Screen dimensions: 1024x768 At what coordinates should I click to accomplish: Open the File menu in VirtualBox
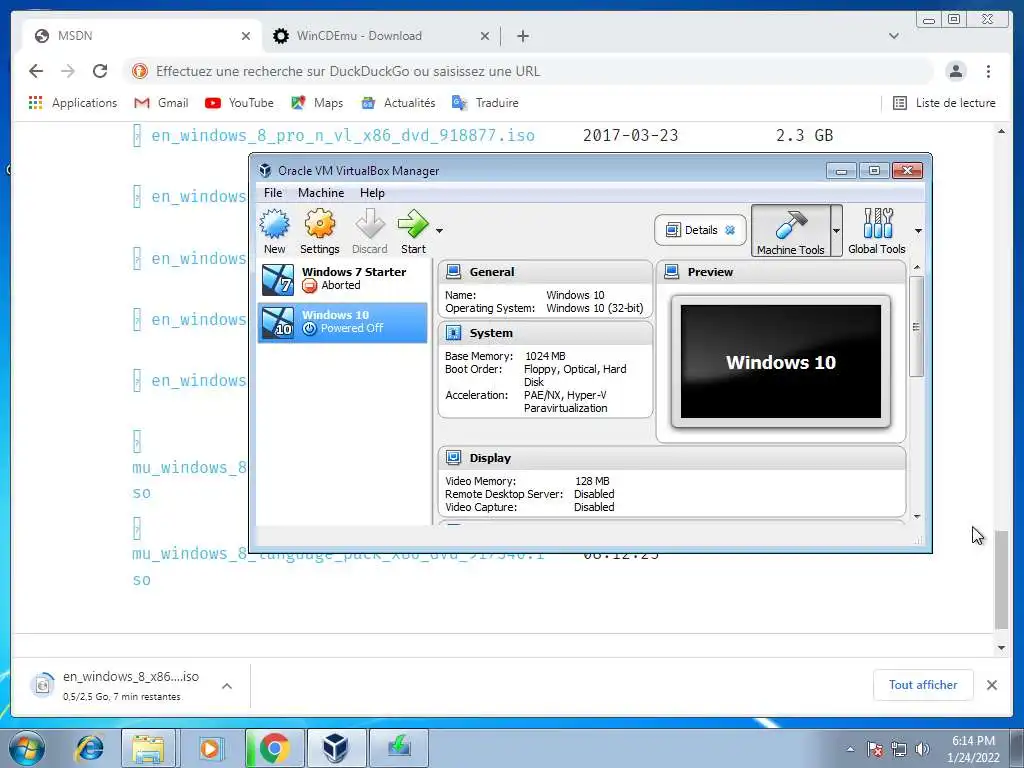273,193
